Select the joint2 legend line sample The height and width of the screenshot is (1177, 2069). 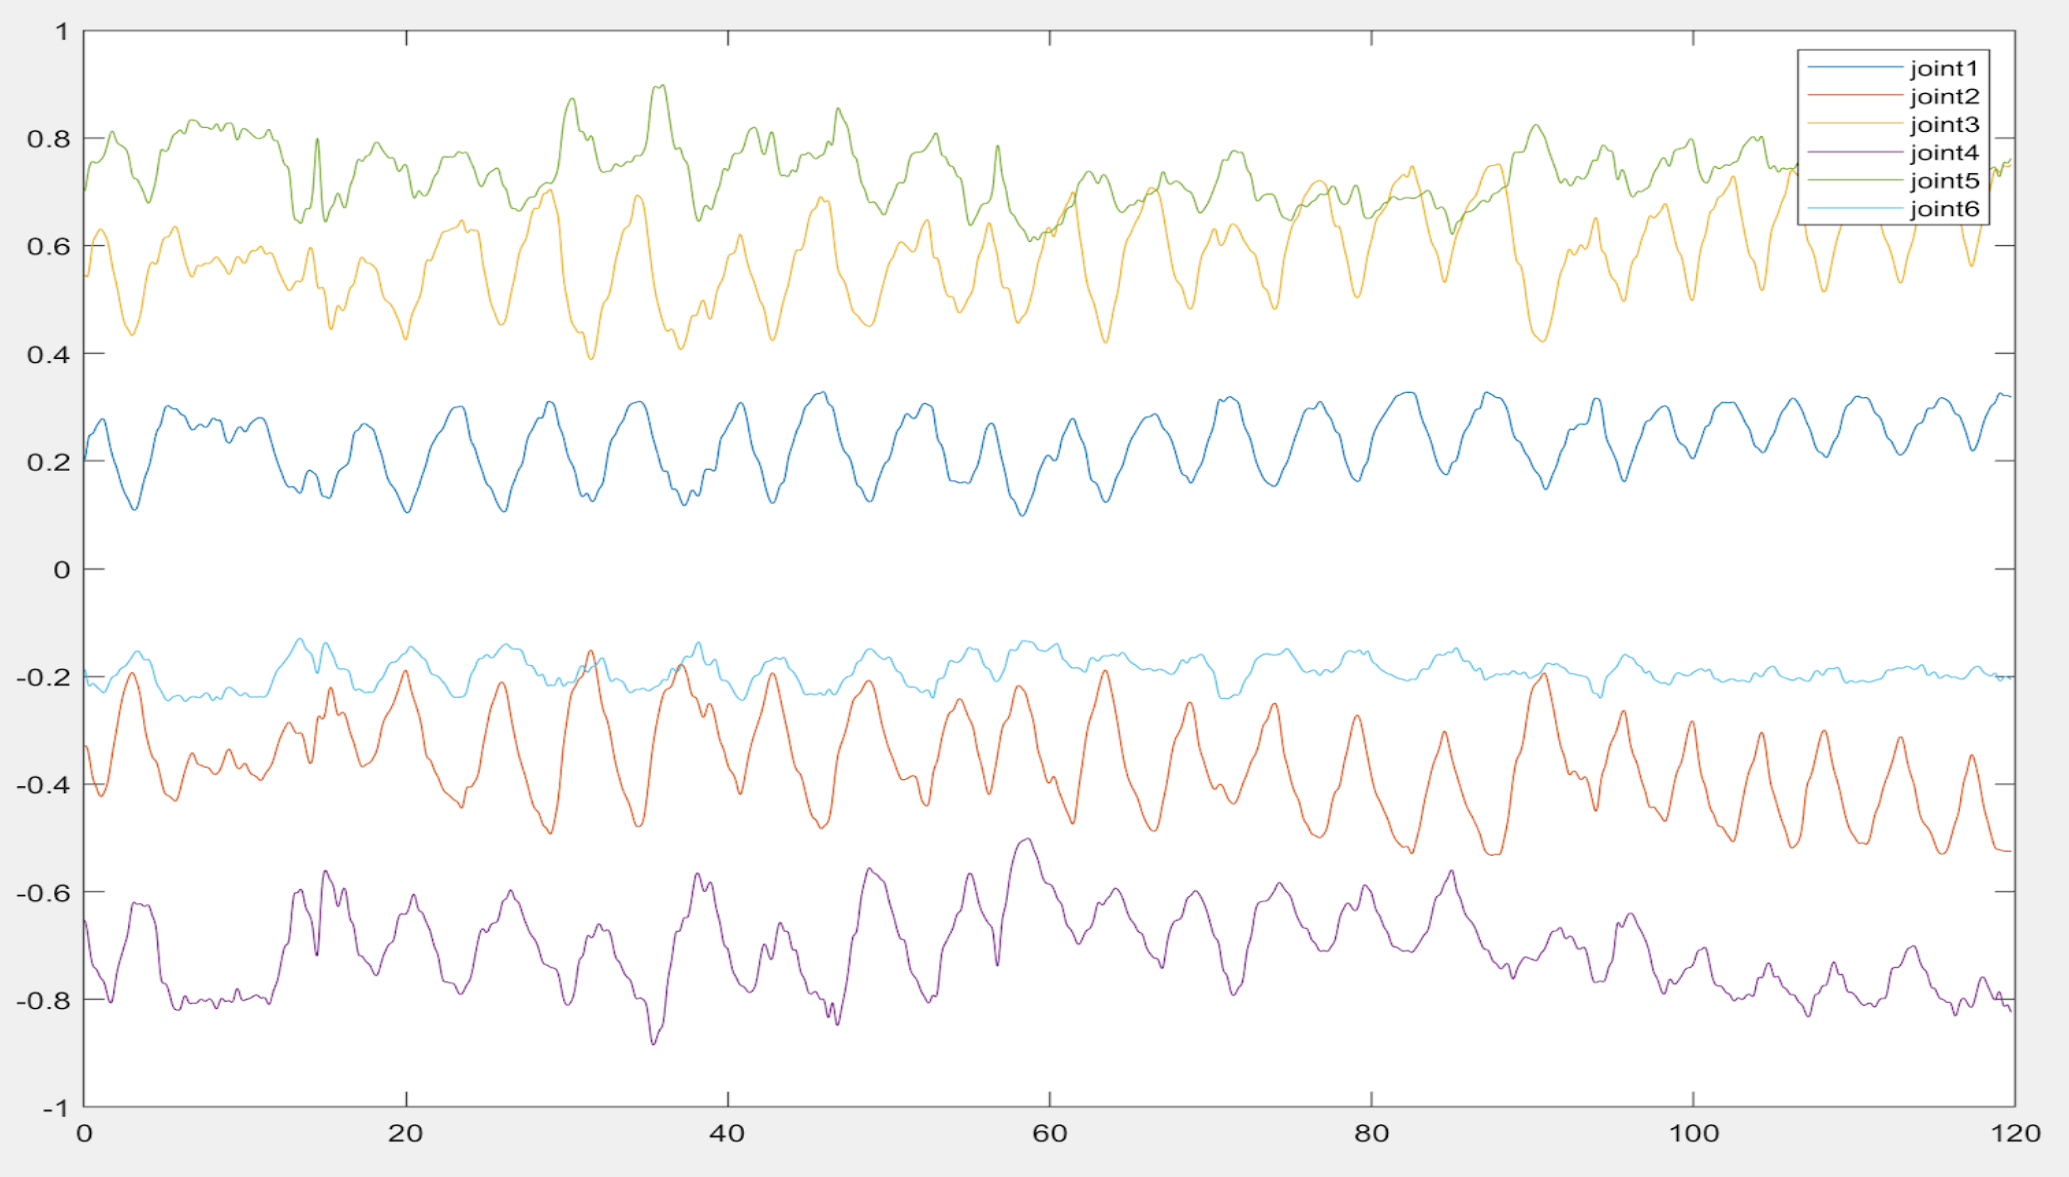pyautogui.click(x=1858, y=94)
